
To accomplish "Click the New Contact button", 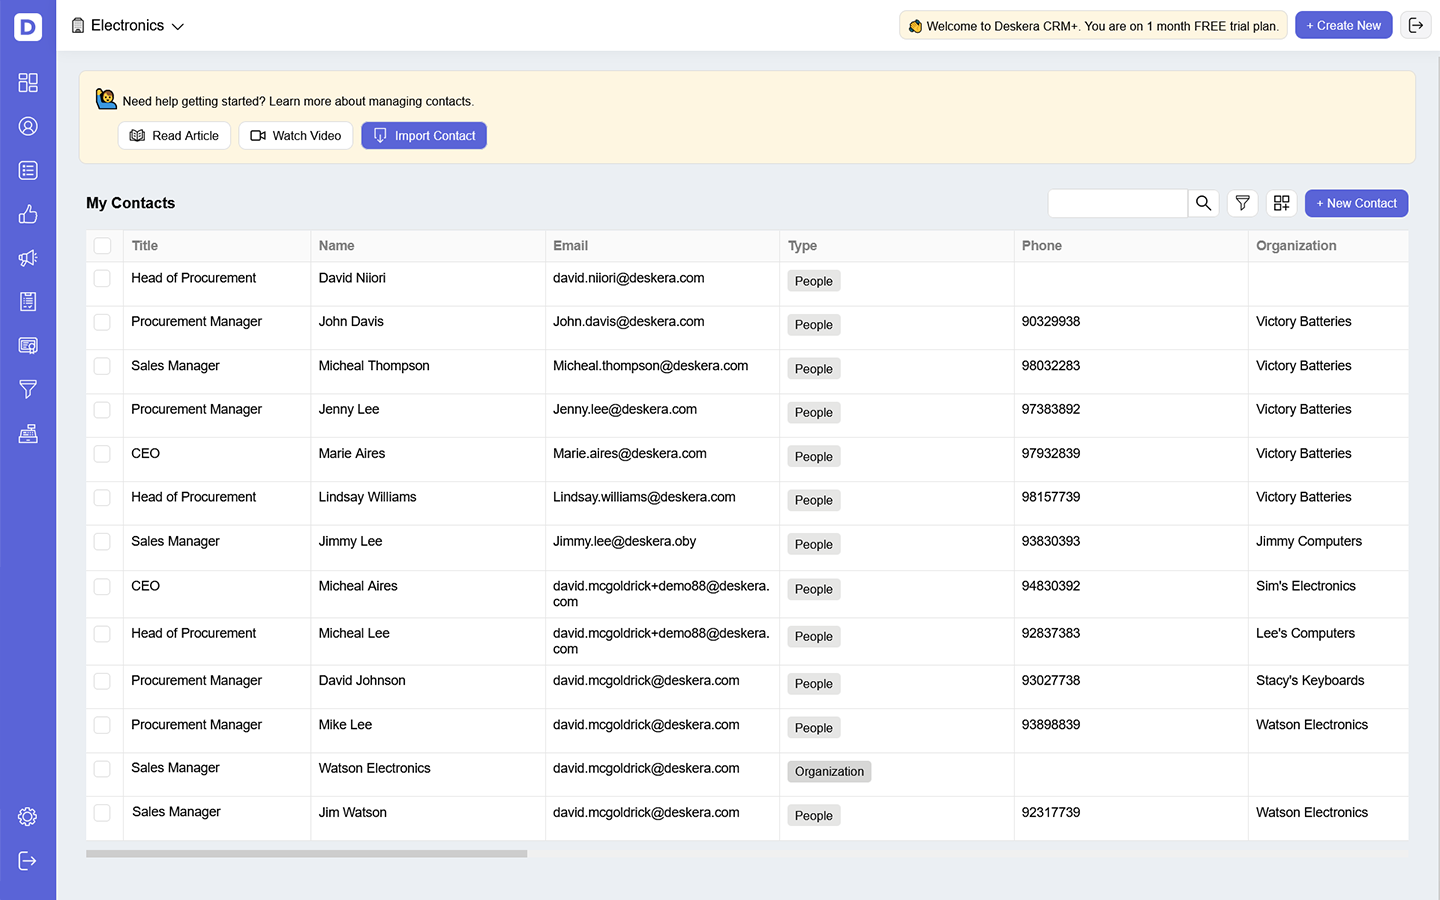I will [1356, 203].
